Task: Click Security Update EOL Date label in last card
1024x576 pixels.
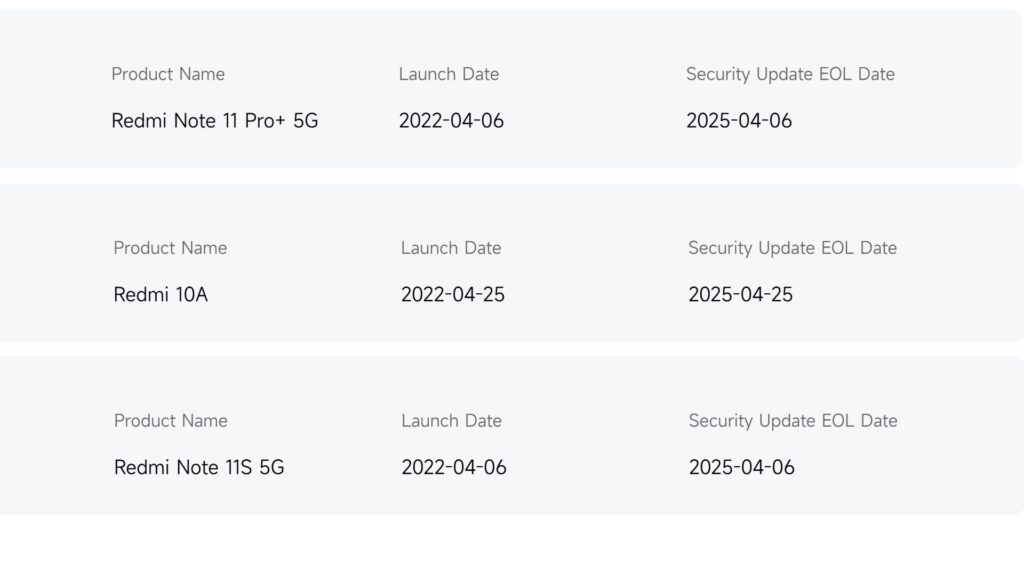Action: coord(793,421)
